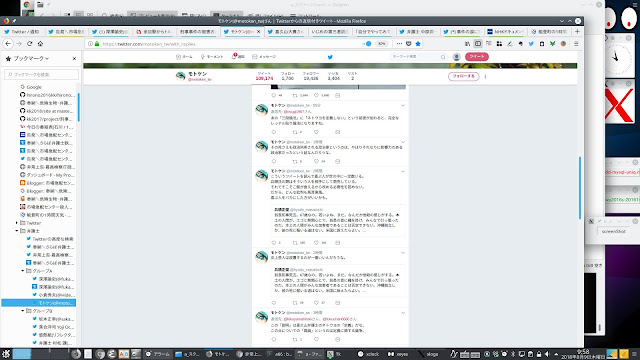640x360 pixels.
Task: Click the search magnifier in Twitter search box
Action: (443, 57)
